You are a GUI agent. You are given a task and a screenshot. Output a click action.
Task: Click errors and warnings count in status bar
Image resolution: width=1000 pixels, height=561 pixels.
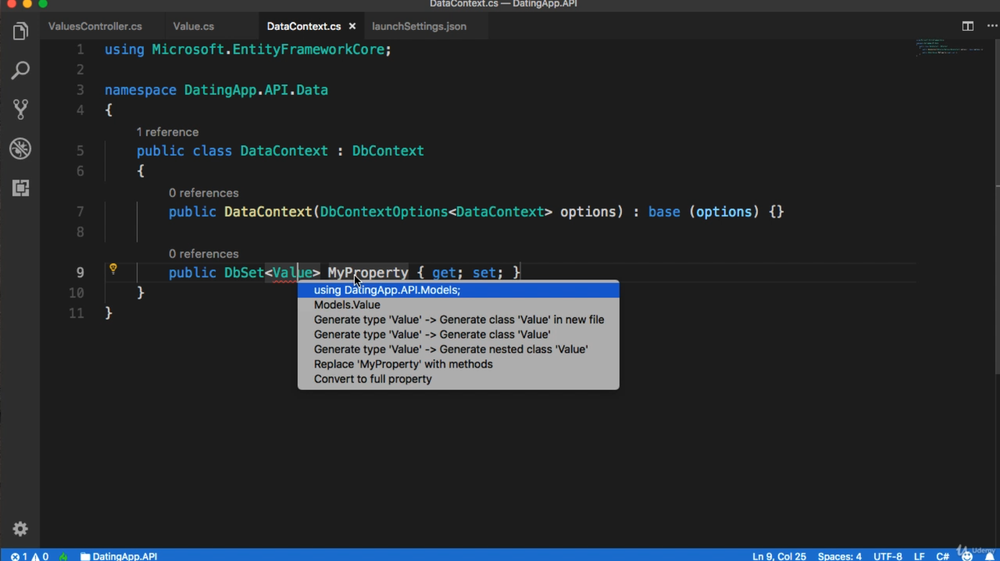(x=29, y=556)
